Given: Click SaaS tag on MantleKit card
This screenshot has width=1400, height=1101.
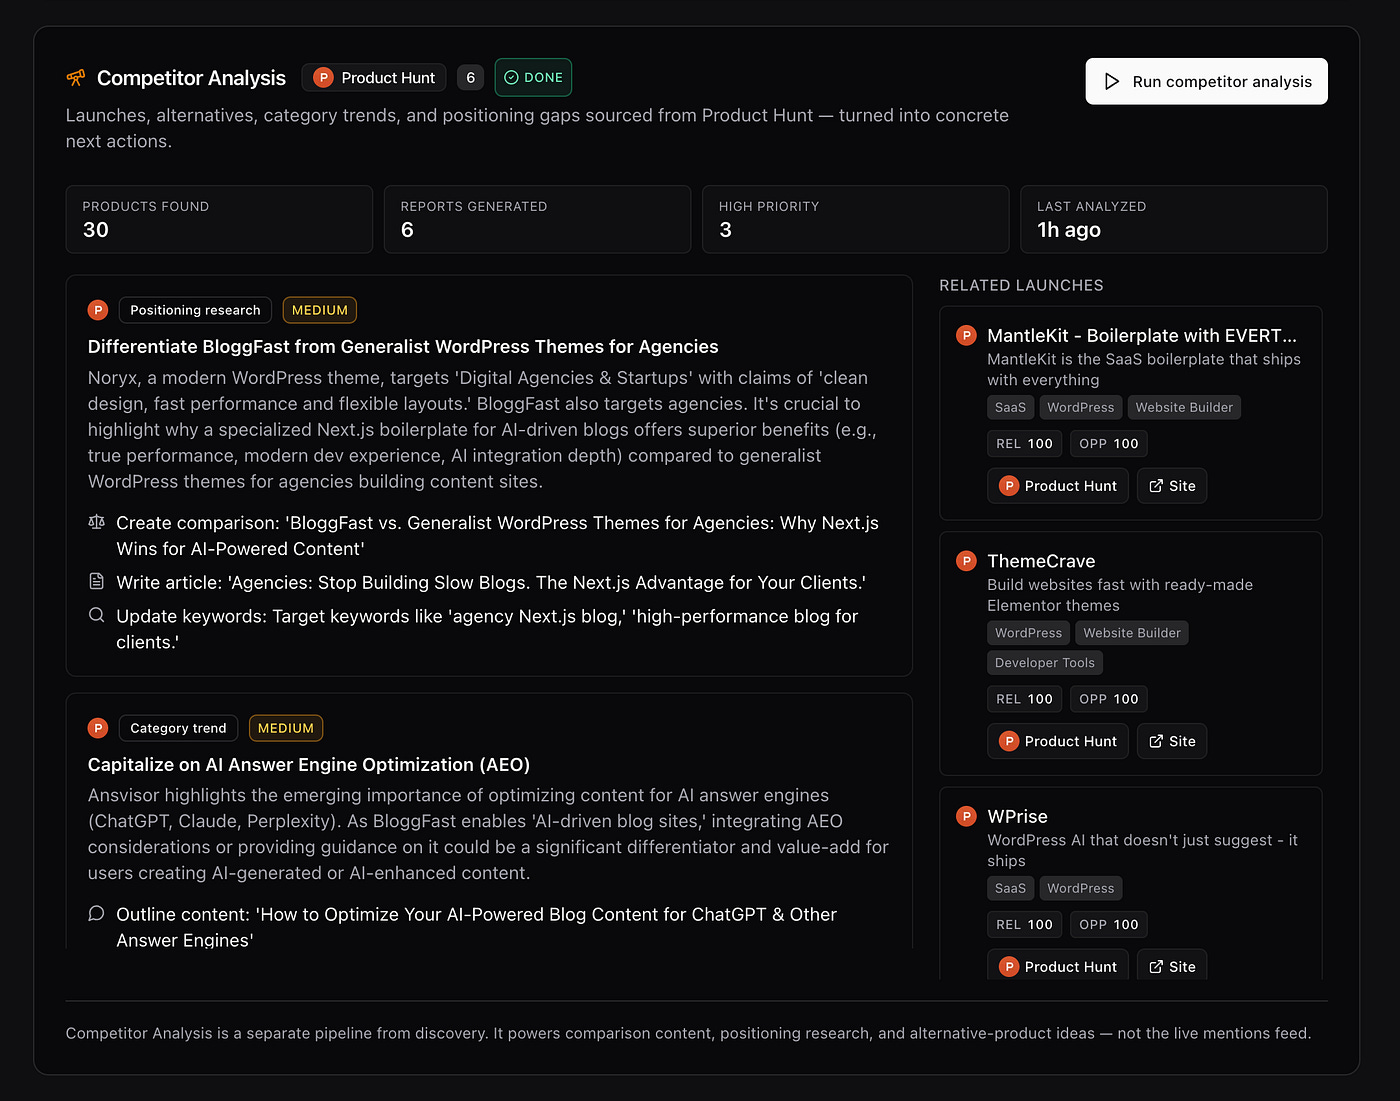Looking at the screenshot, I should 1010,407.
